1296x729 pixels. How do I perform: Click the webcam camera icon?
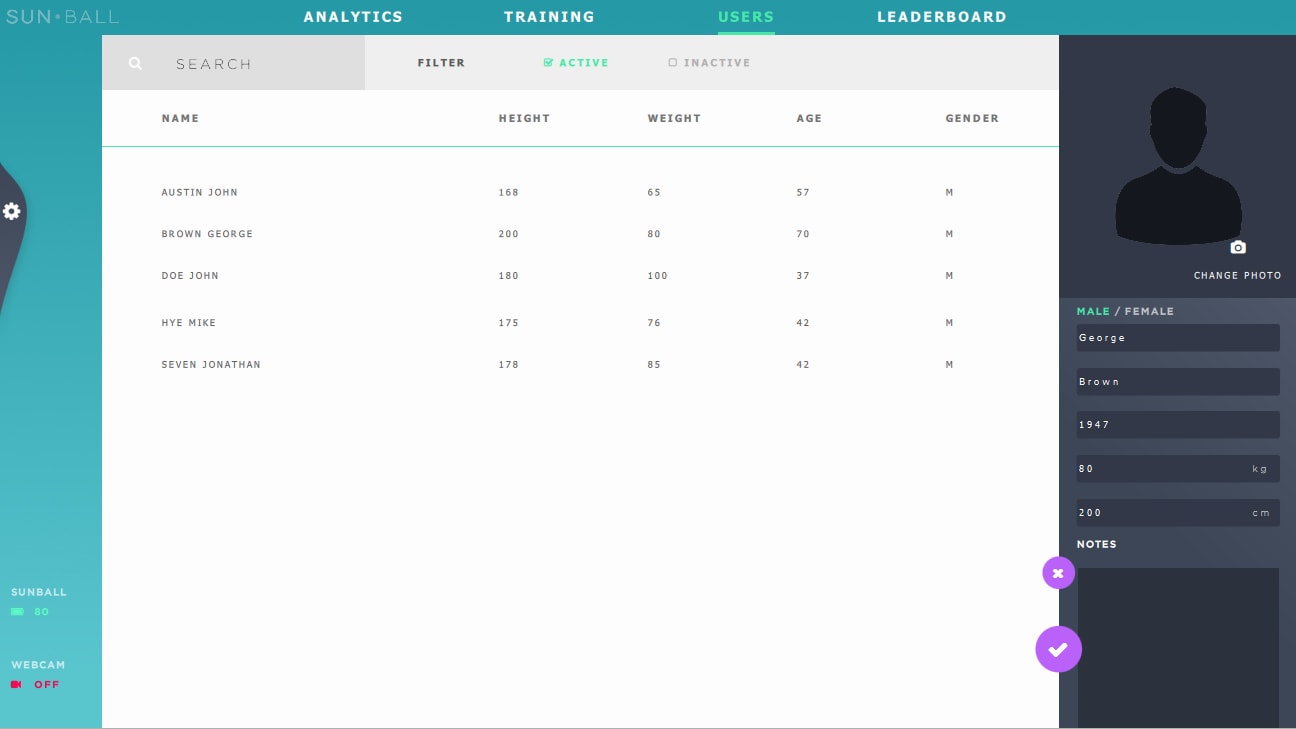16,685
